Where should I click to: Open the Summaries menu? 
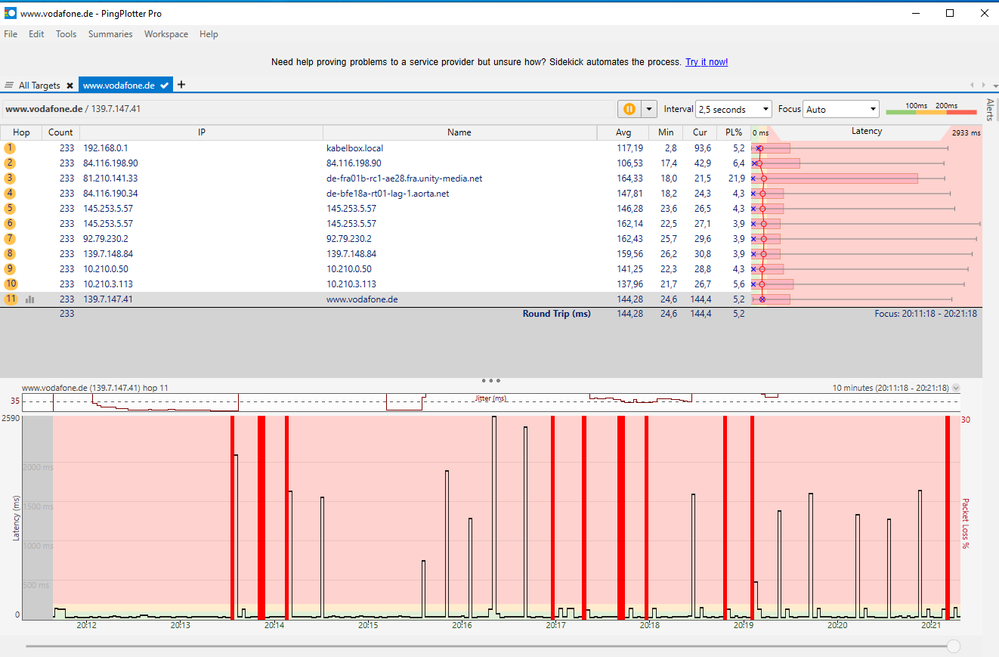tap(110, 33)
